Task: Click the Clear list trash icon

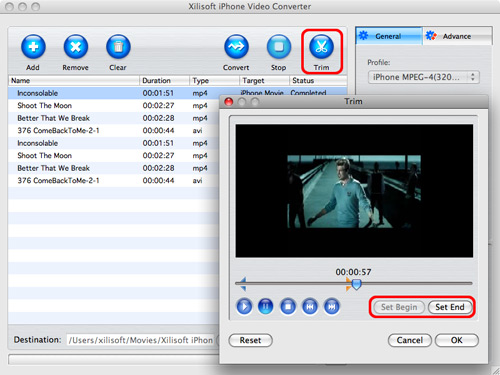Action: click(118, 46)
